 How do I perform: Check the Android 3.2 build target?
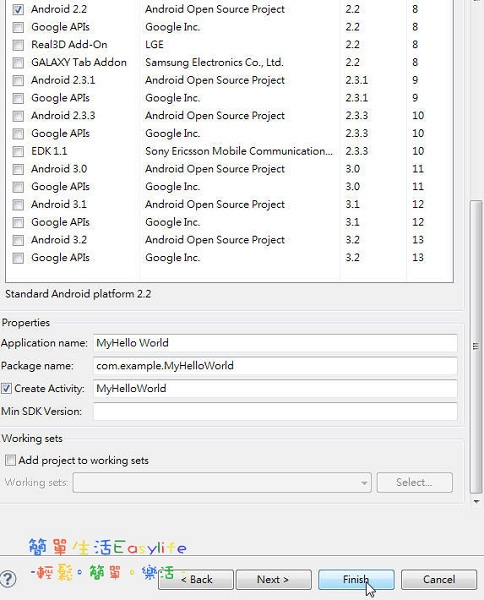pyautogui.click(x=18, y=240)
